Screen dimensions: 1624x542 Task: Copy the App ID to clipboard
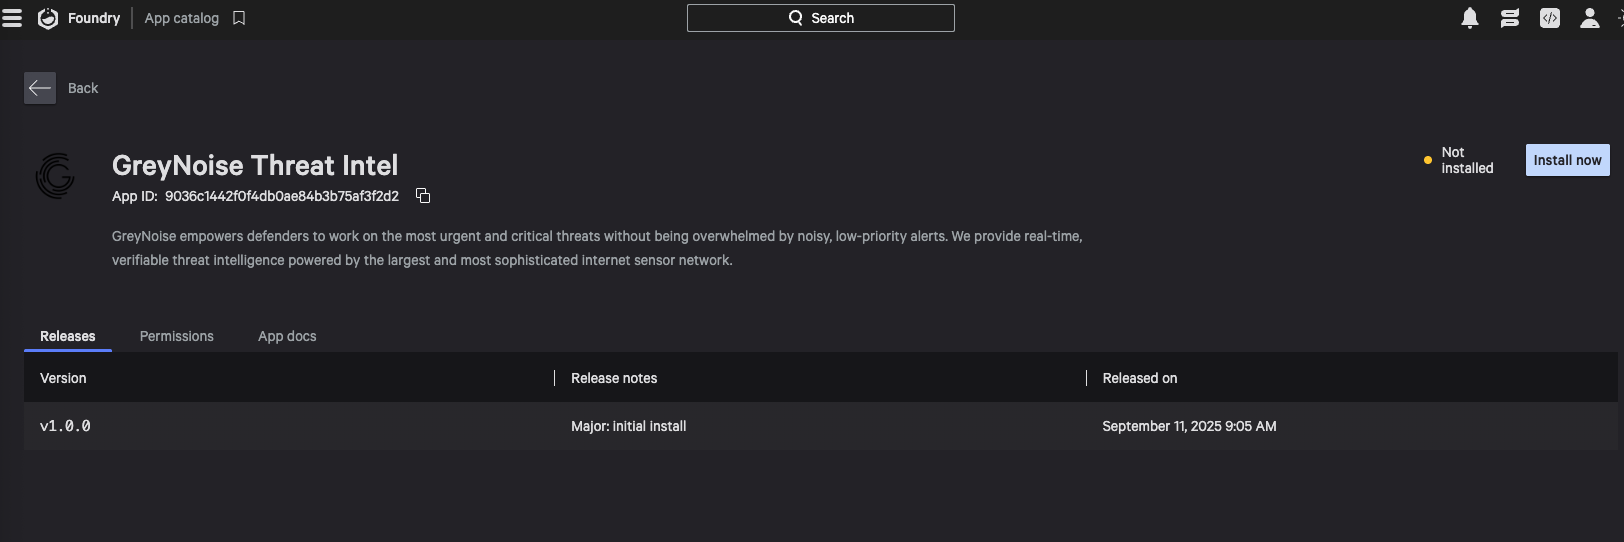pos(423,196)
